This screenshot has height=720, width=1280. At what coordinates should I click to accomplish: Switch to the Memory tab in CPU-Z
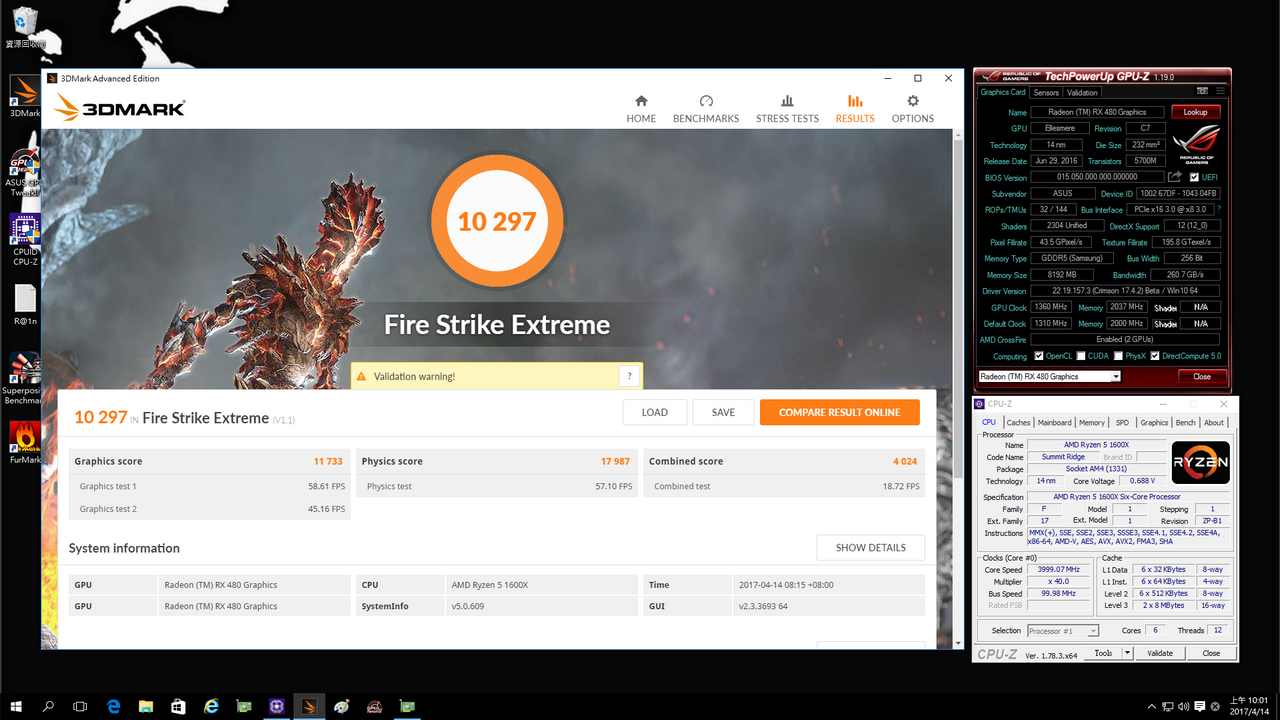point(1092,423)
